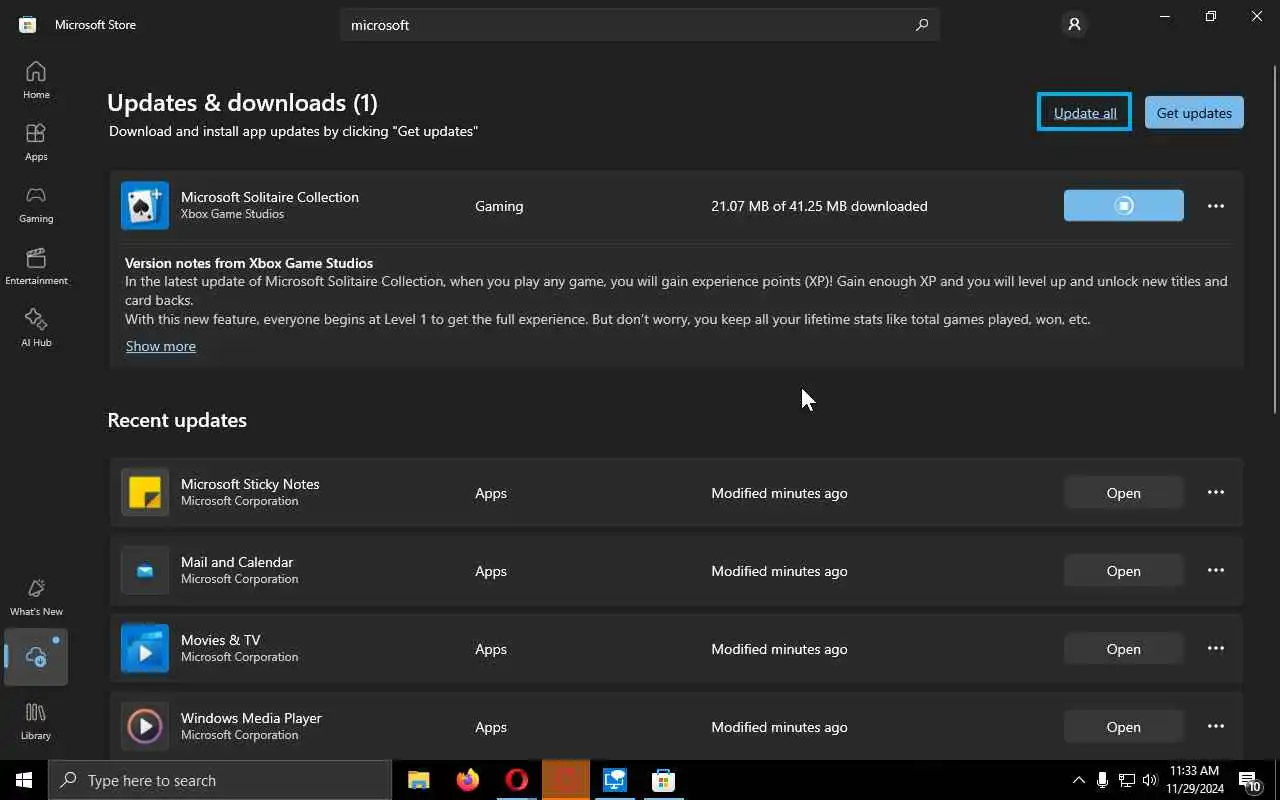Screen dimensions: 1280x800
Task: Click the volume speaker tray icon
Action: (x=1150, y=780)
